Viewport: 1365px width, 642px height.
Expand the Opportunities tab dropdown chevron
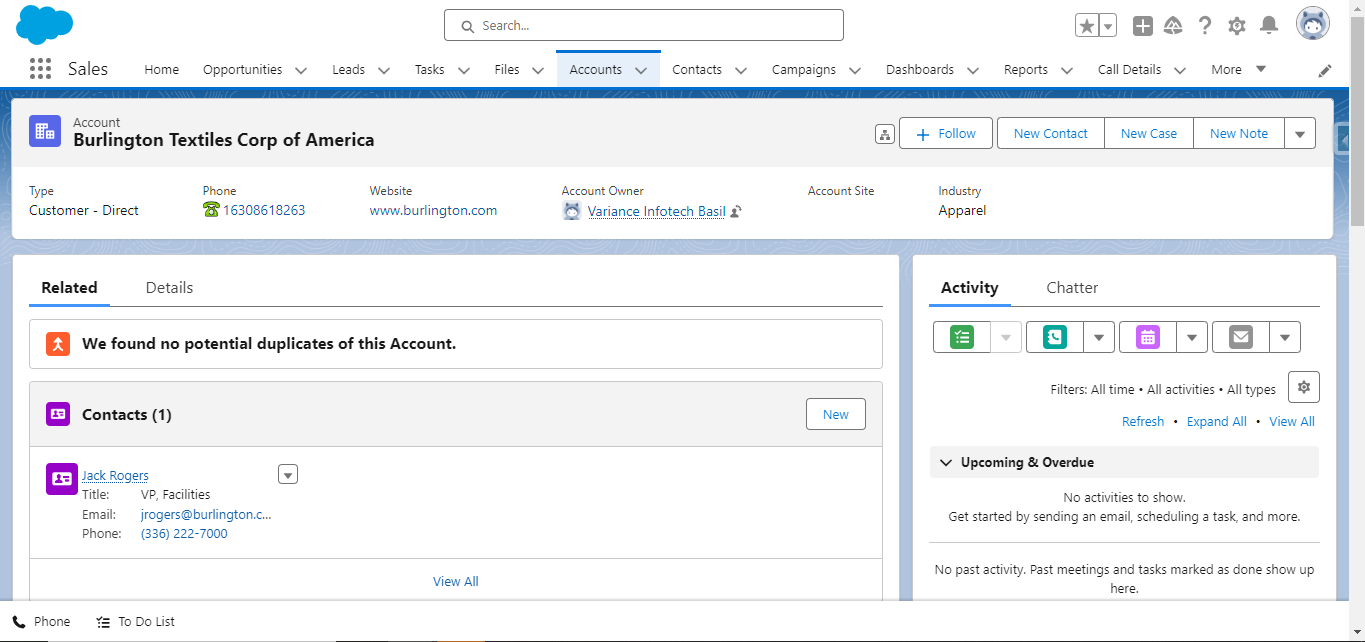[301, 70]
